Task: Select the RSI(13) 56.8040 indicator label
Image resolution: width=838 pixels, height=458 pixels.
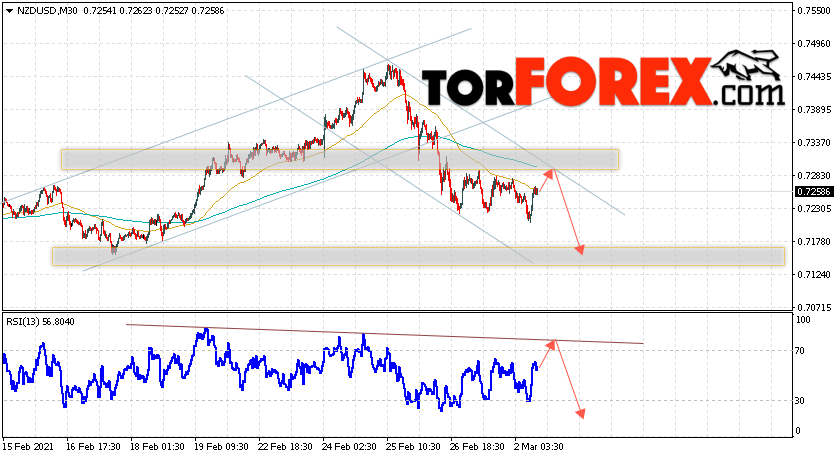Action: click(x=41, y=322)
